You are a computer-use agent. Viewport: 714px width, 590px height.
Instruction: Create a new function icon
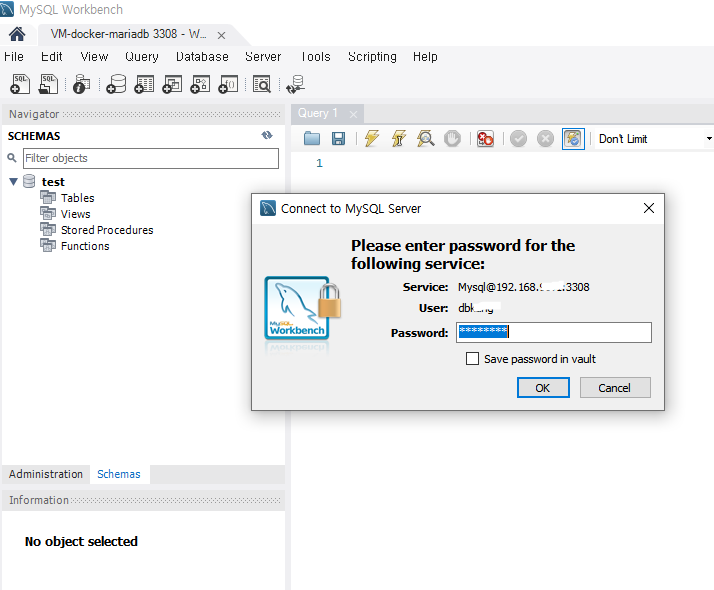point(228,84)
